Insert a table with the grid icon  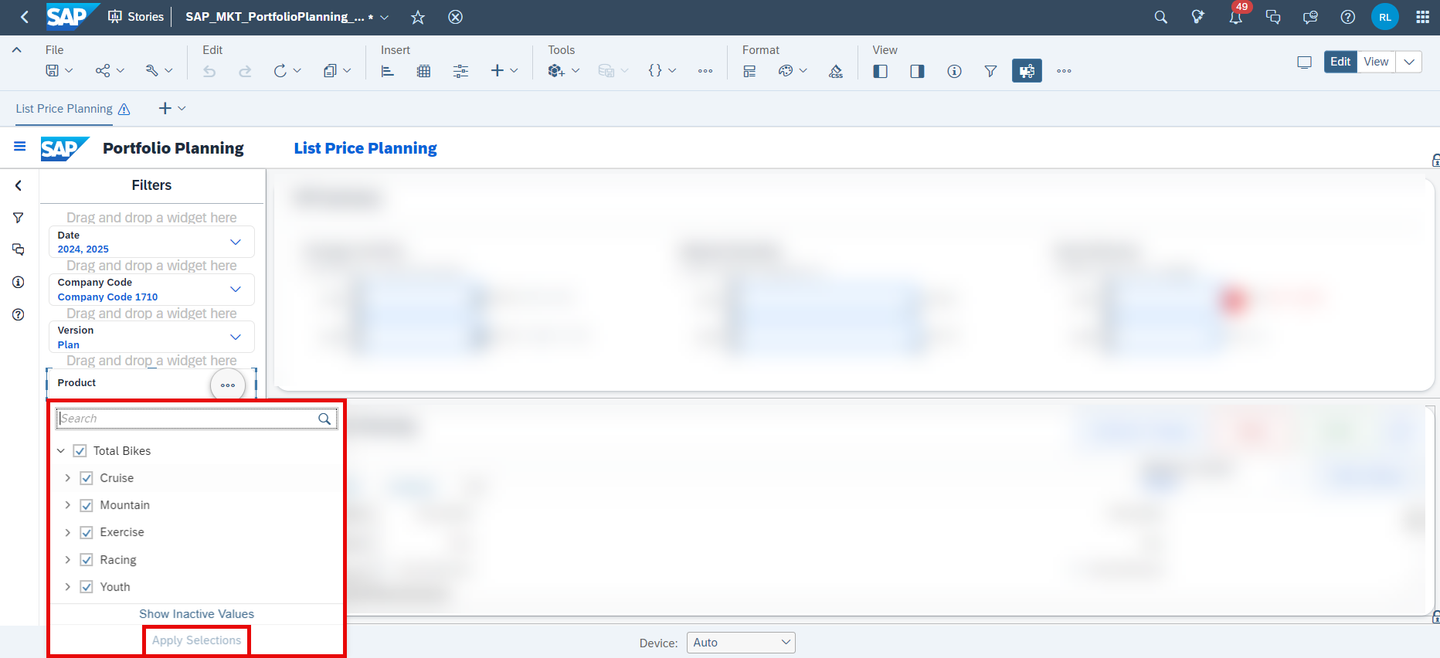pos(424,71)
